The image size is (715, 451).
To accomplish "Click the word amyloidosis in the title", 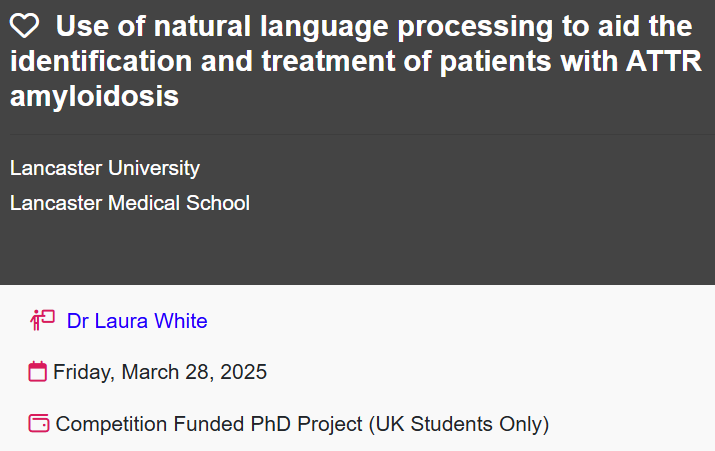I will [94, 96].
